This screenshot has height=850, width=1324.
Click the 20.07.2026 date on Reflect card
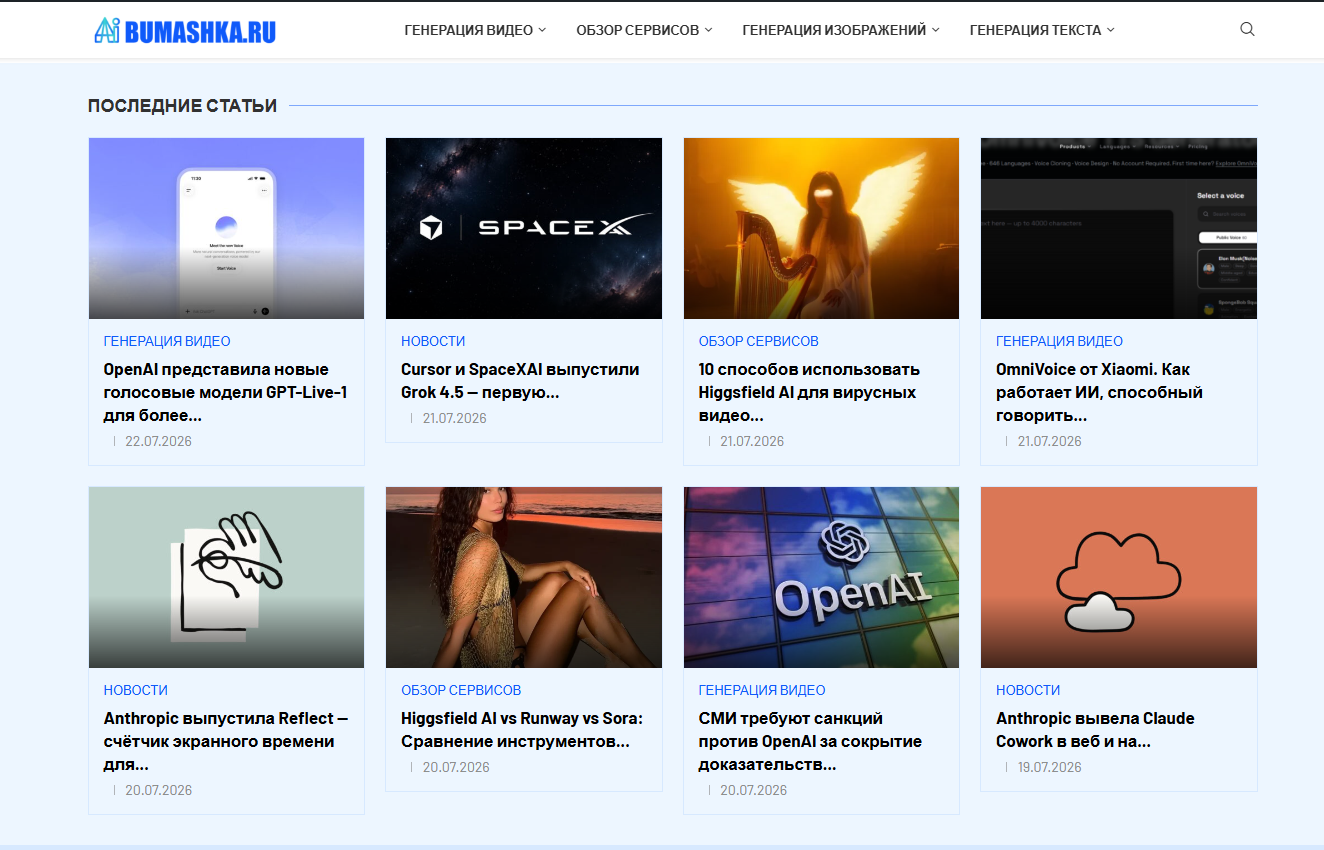[x=158, y=790]
